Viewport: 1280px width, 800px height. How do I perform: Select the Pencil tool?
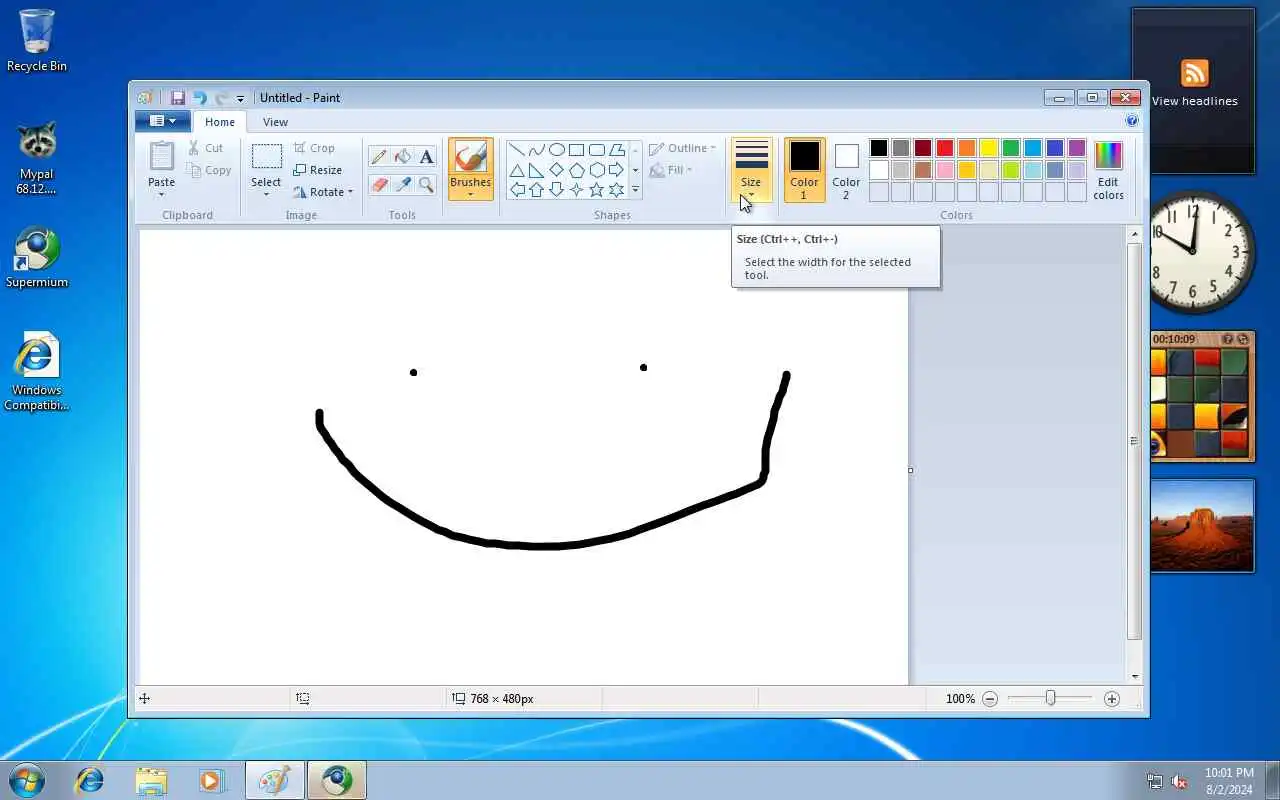tap(379, 157)
